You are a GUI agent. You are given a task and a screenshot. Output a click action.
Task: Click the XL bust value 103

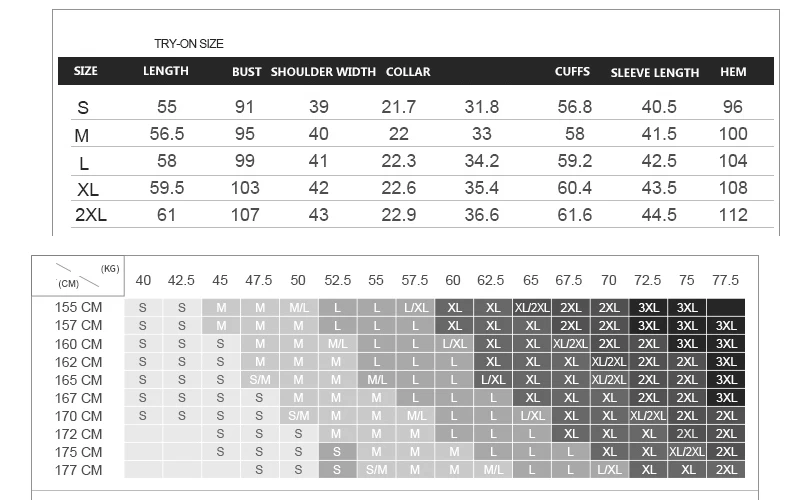pyautogui.click(x=245, y=188)
